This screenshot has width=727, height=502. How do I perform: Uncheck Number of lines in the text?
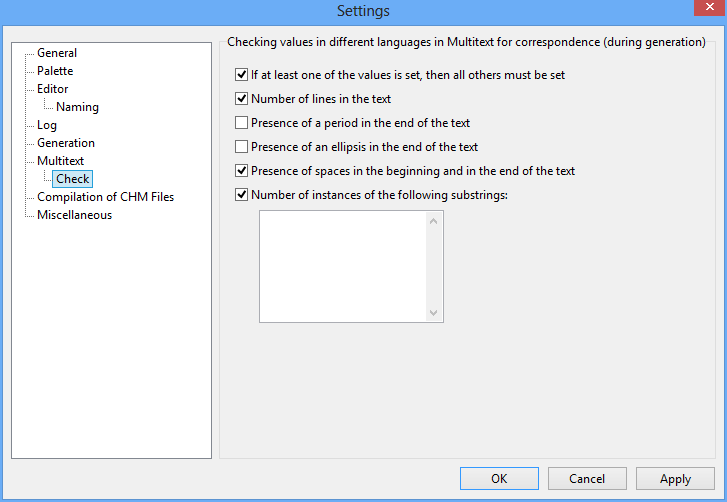pos(242,99)
